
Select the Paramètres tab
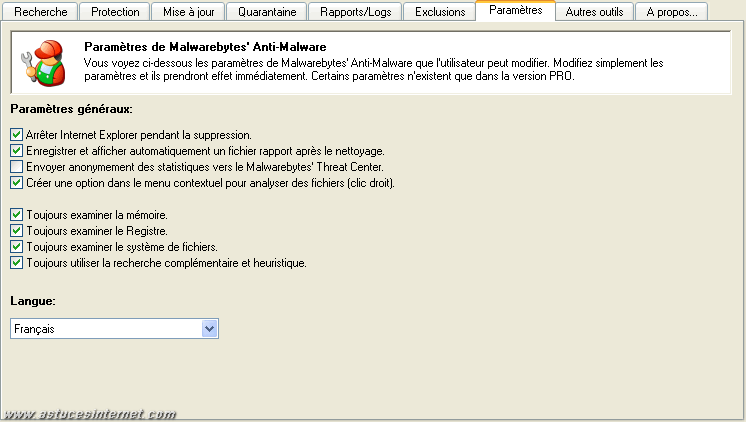click(x=516, y=10)
